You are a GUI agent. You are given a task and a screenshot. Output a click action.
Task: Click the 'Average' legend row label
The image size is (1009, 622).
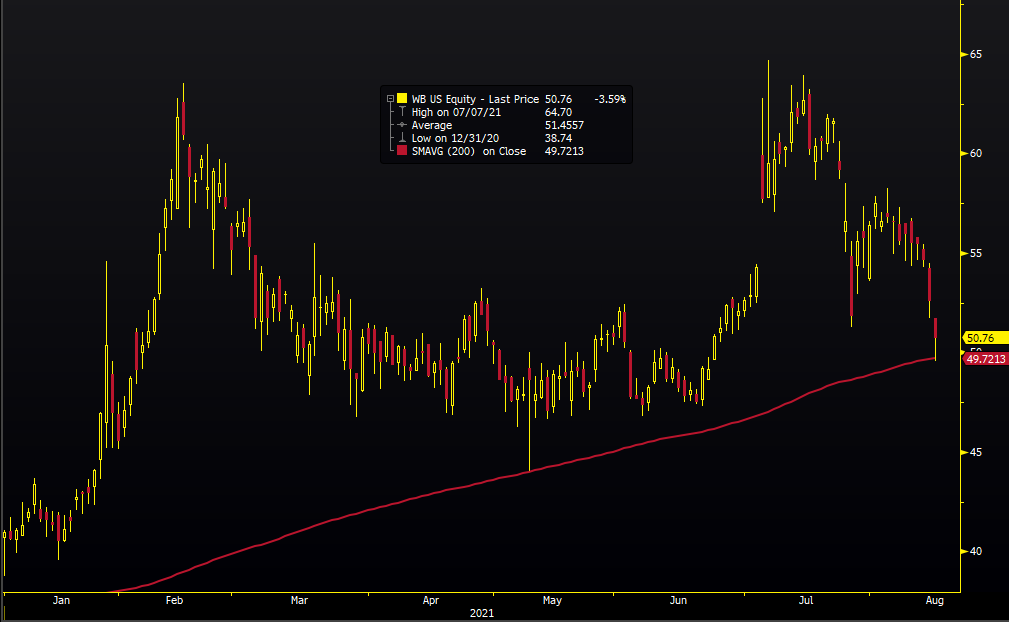[x=432, y=125]
